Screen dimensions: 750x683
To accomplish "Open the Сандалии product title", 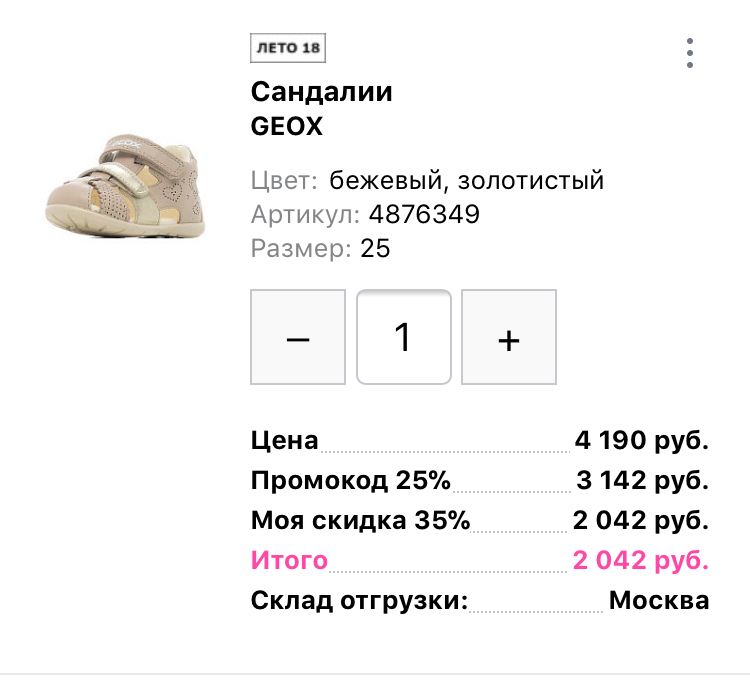I will [x=321, y=93].
